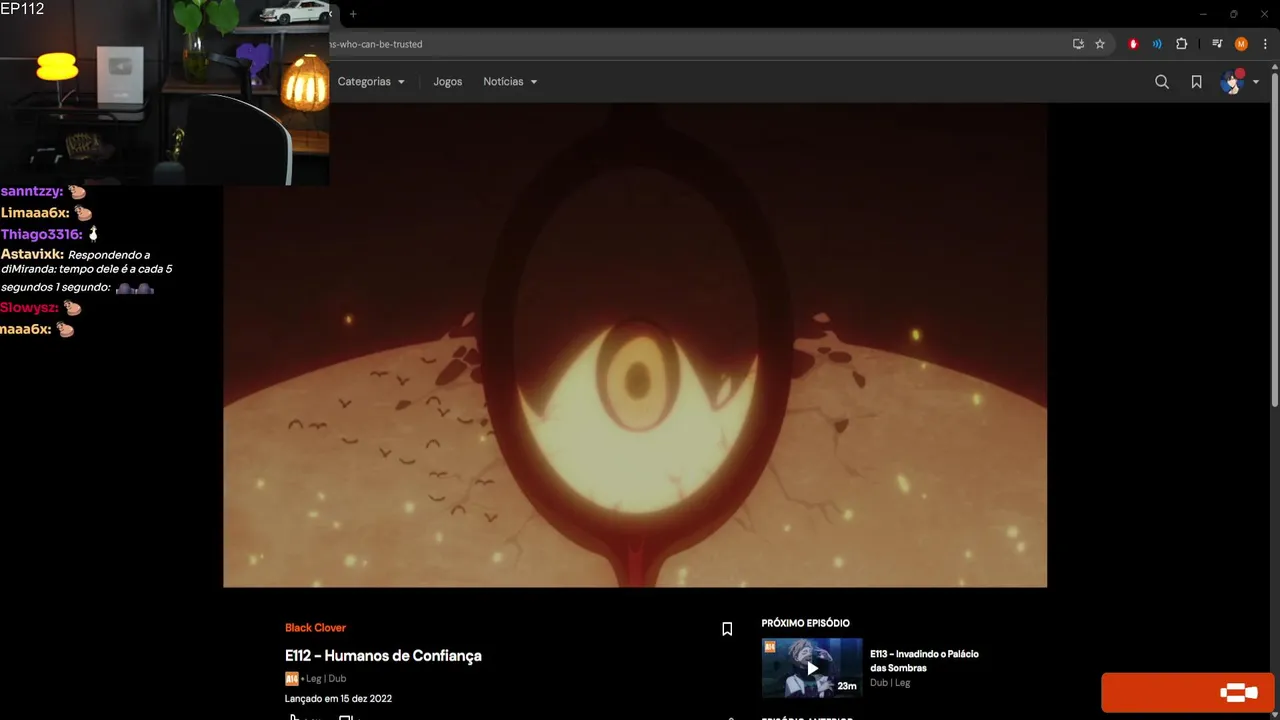This screenshot has width=1280, height=720.
Task: Click the video player area
Action: pos(635,345)
